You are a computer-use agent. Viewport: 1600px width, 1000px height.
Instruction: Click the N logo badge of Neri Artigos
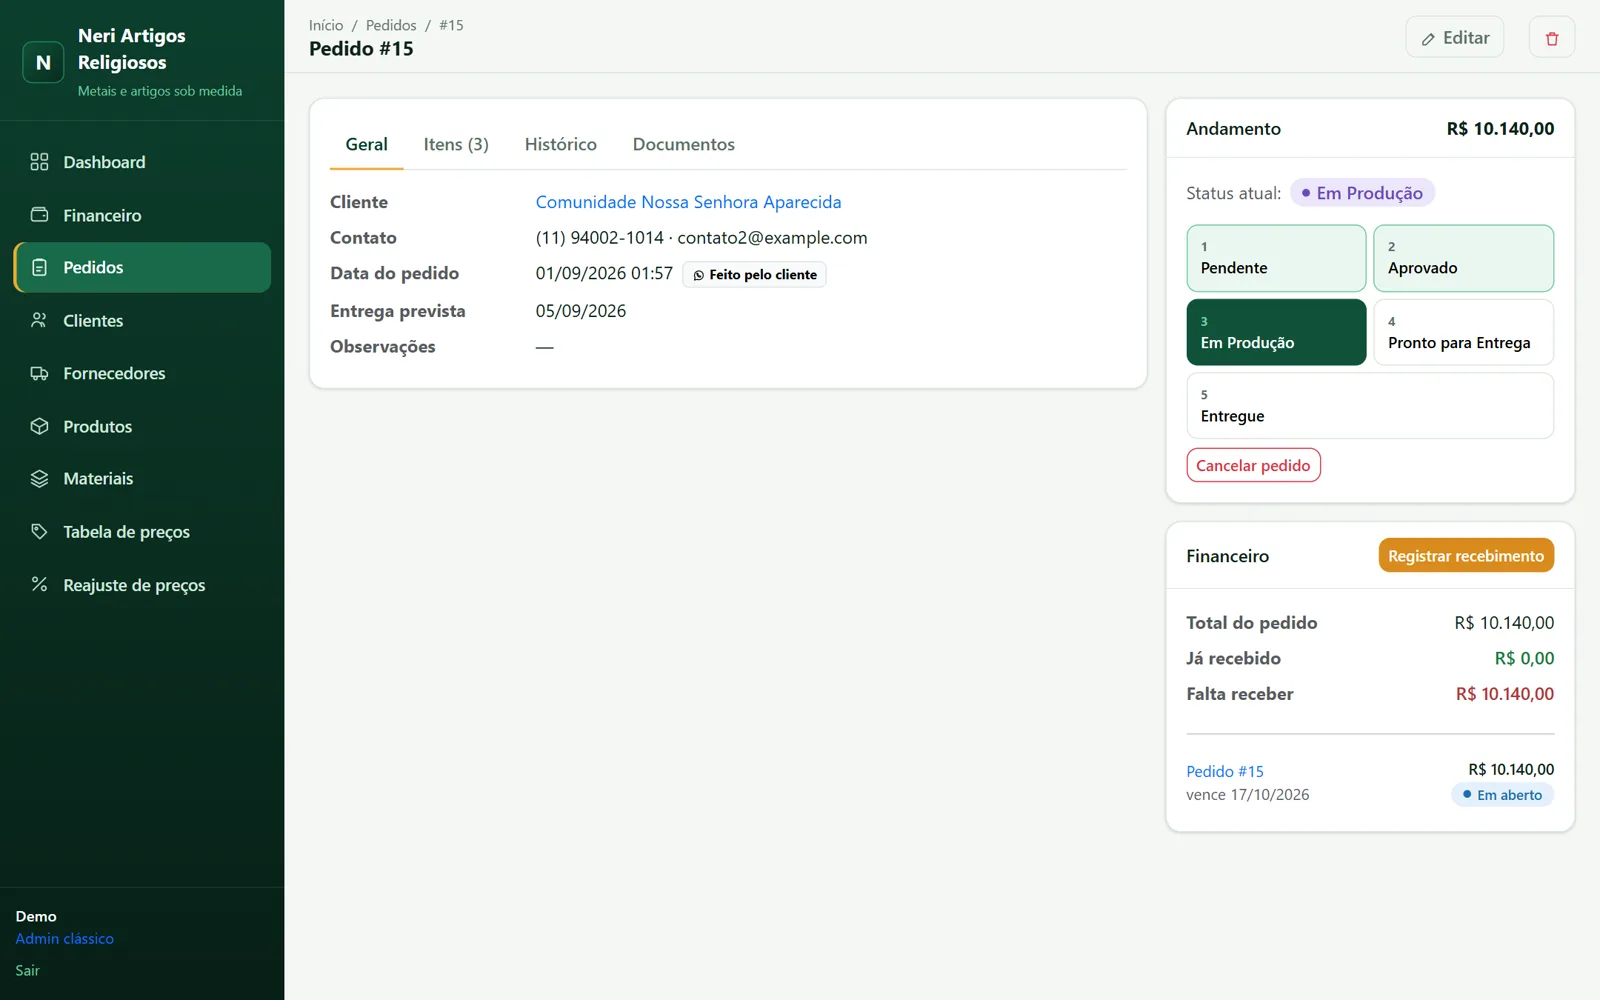[x=43, y=62]
